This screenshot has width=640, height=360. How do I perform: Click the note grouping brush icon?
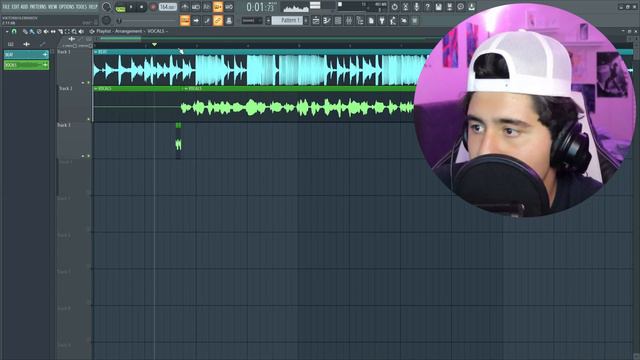pos(207,20)
